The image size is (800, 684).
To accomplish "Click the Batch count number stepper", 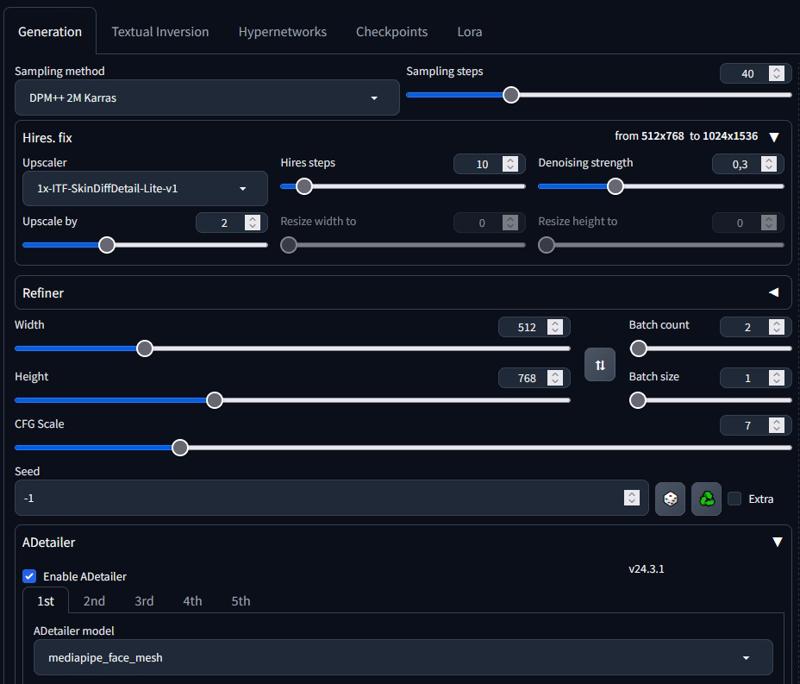I will [x=777, y=327].
